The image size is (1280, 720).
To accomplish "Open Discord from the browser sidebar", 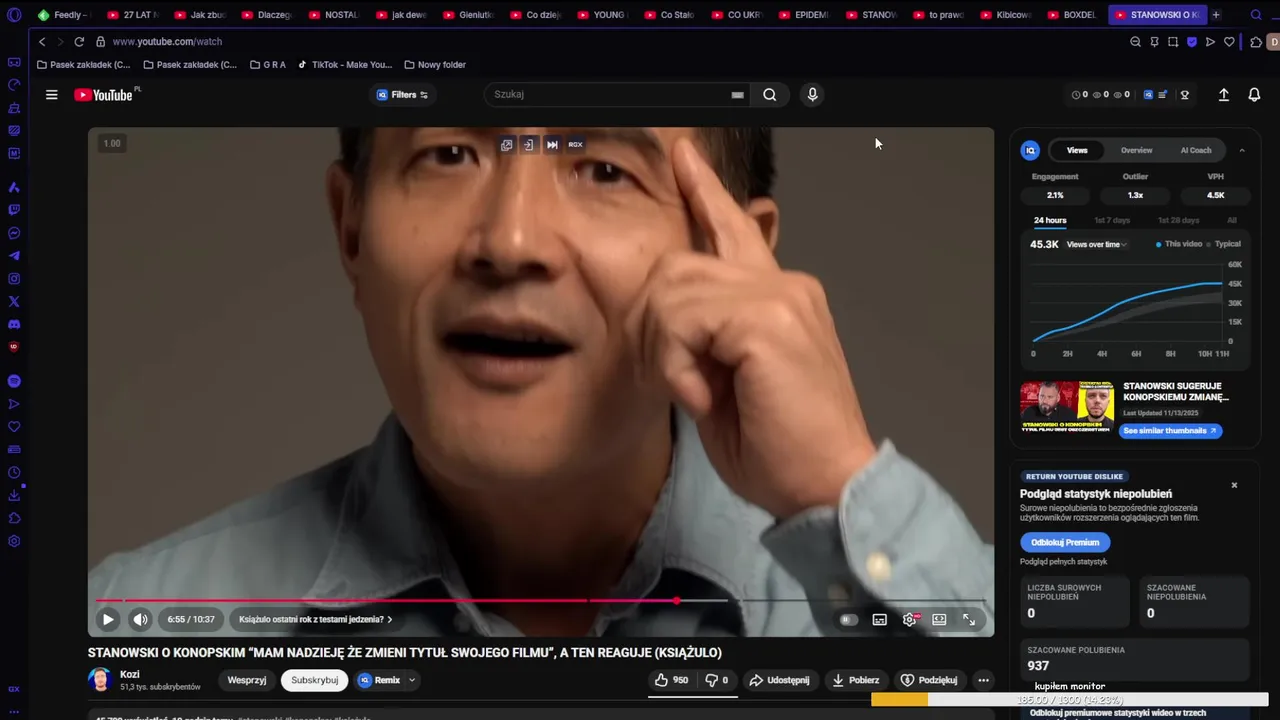I will coord(14,325).
